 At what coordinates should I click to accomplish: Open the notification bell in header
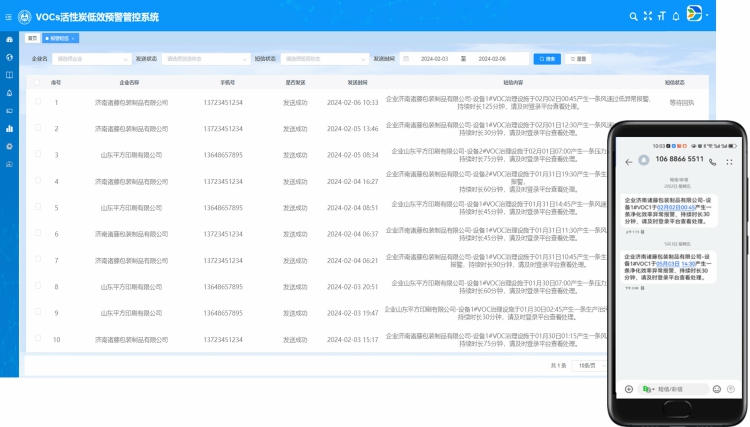pyautogui.click(x=675, y=16)
